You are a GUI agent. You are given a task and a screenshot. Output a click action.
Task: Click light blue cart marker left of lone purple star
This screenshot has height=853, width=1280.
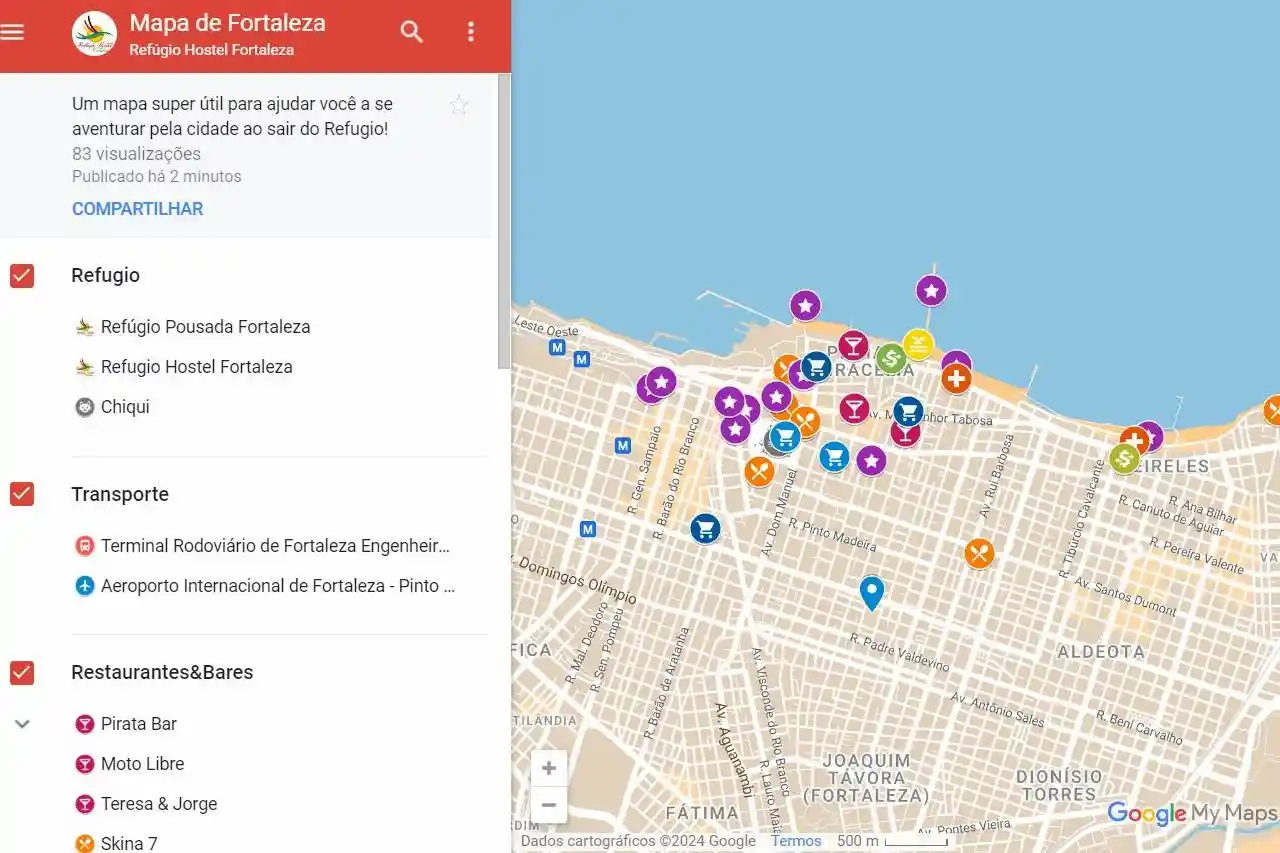coord(834,457)
